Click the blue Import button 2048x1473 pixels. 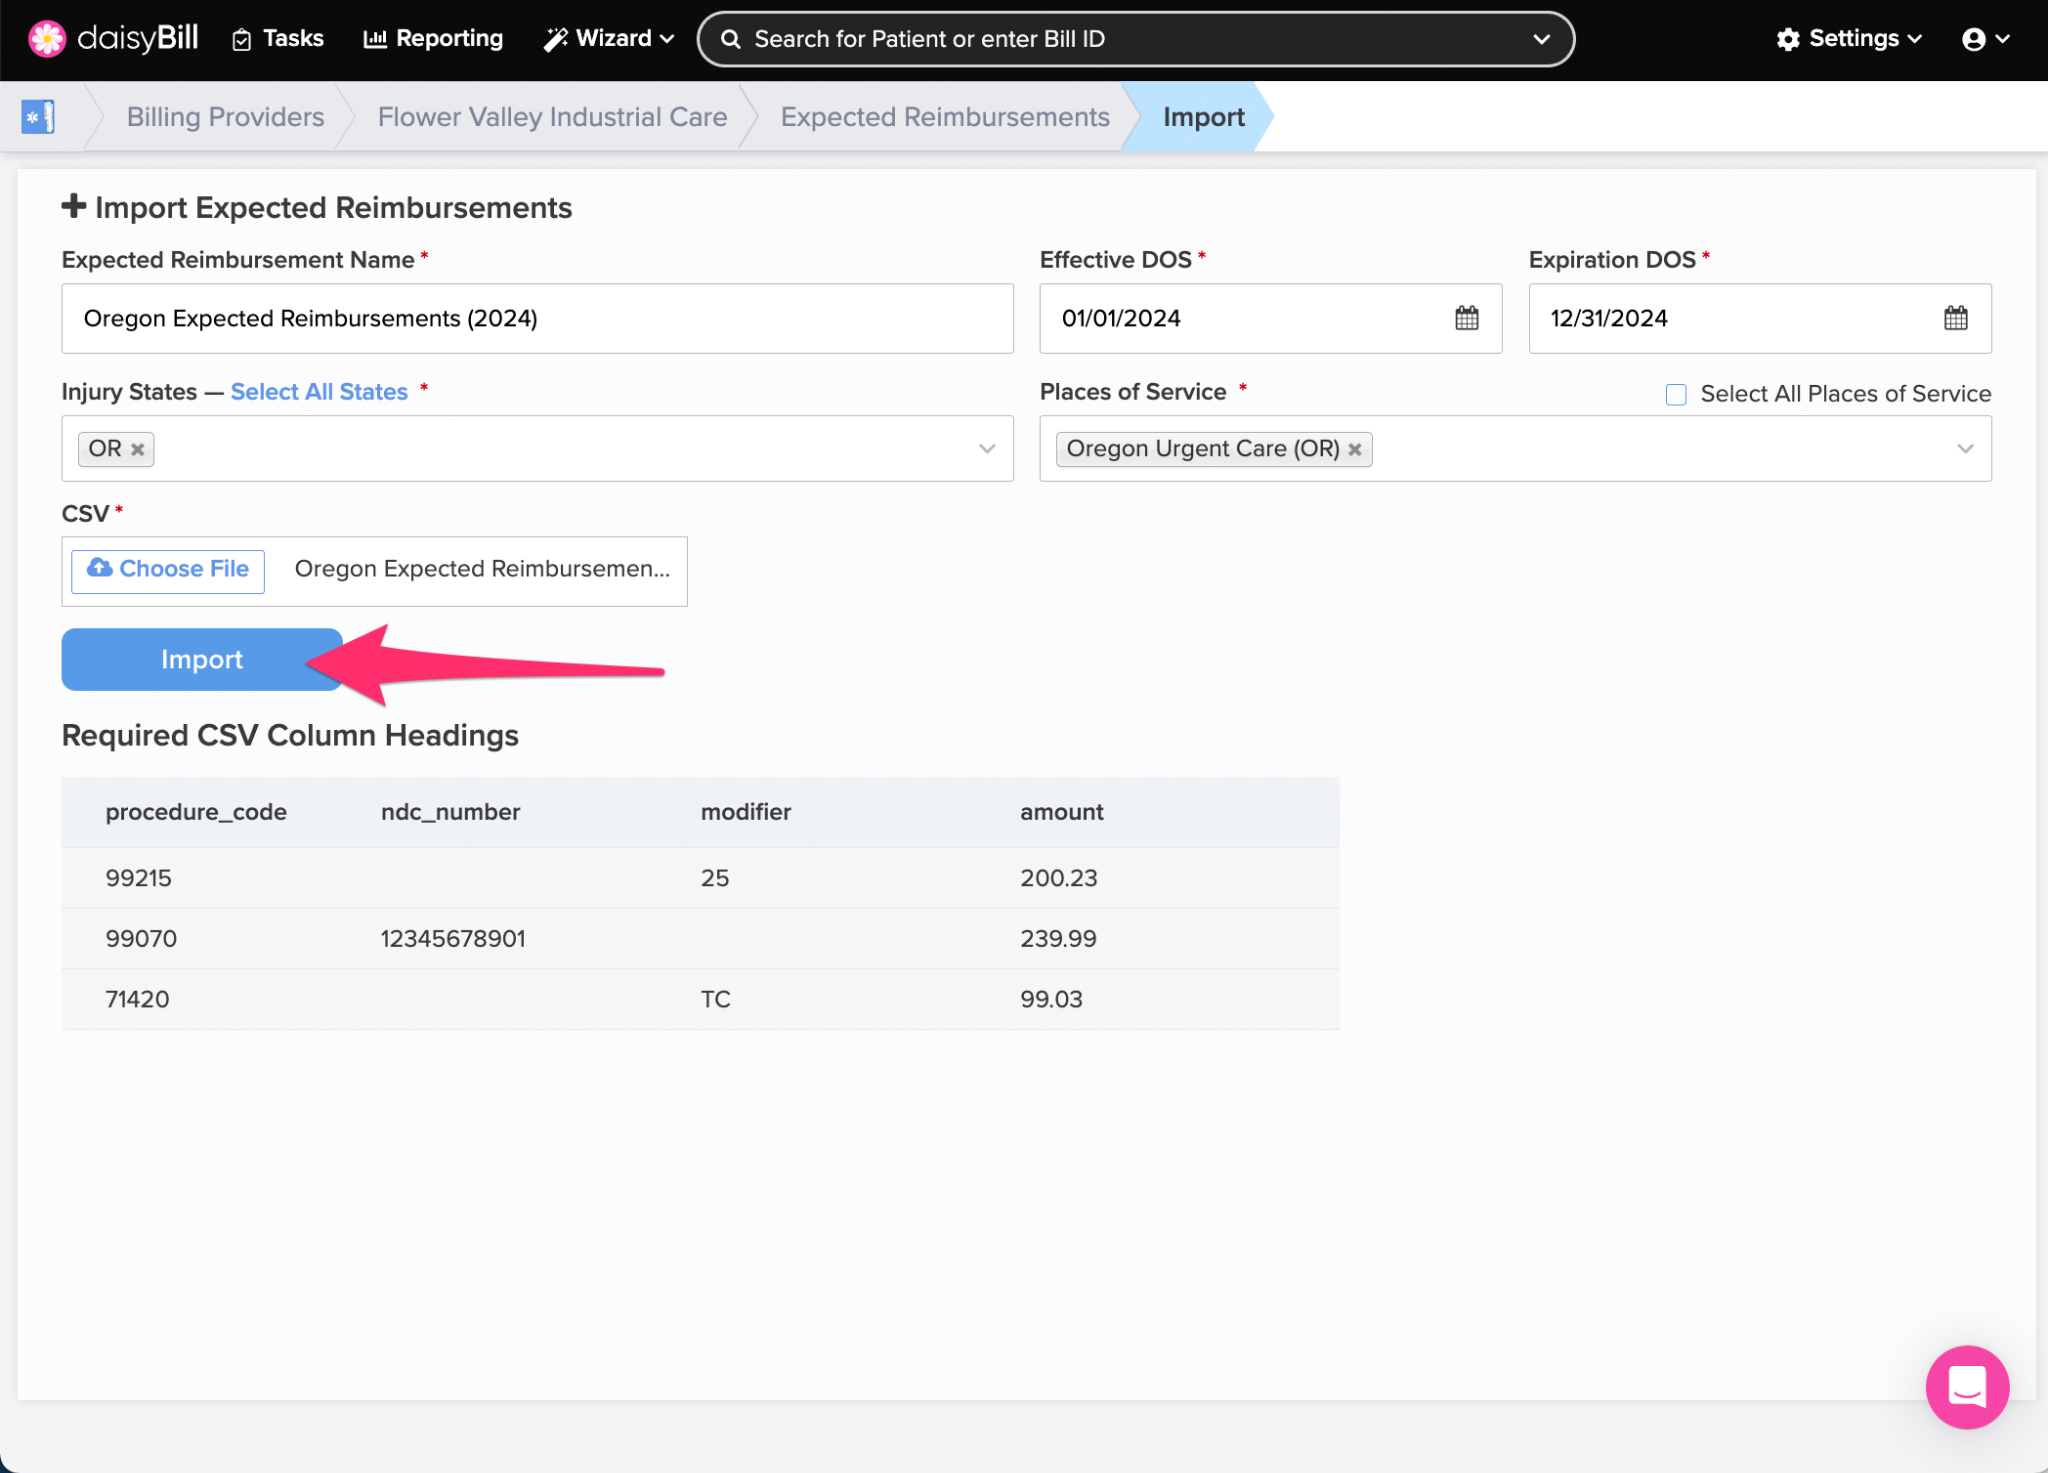[201, 659]
